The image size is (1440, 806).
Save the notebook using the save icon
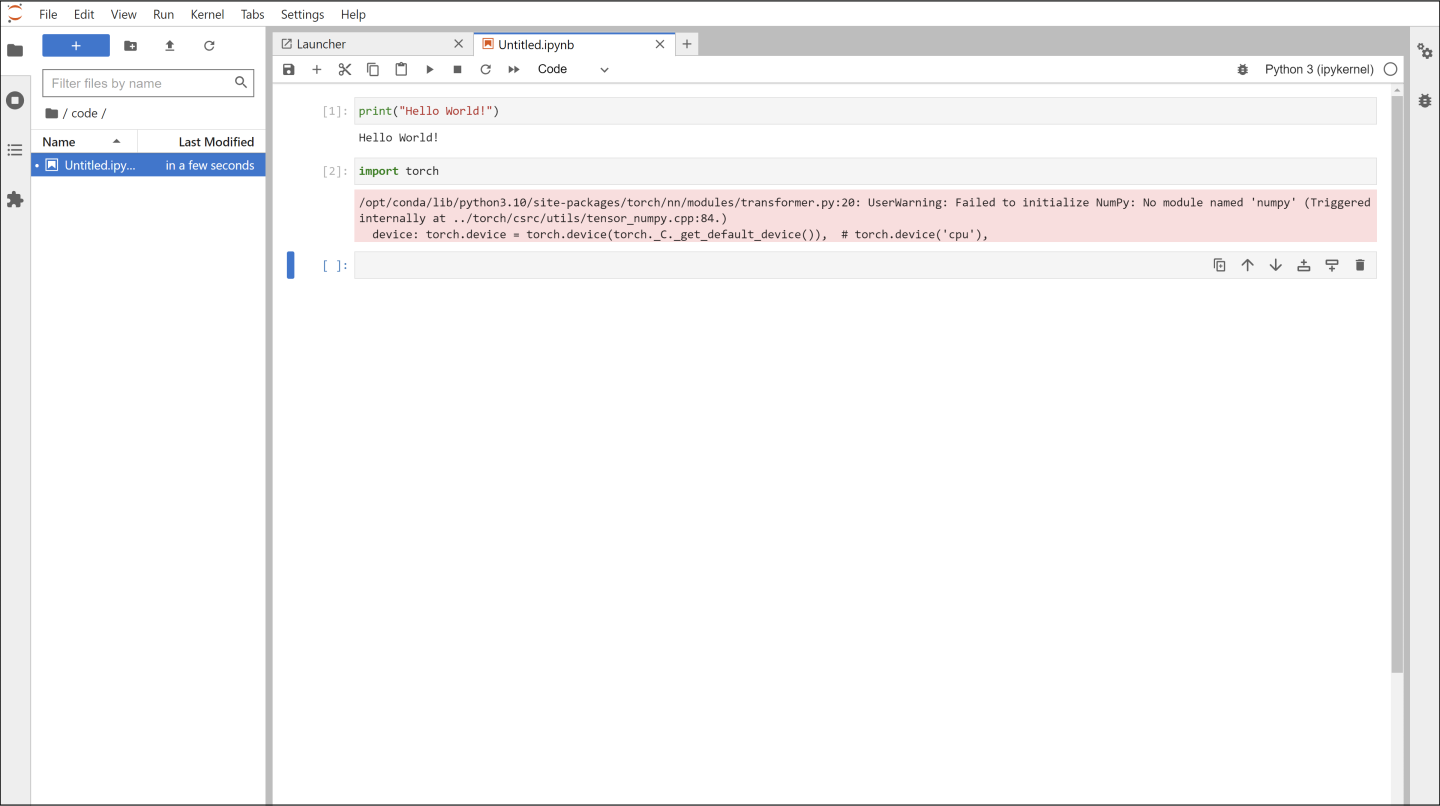pyautogui.click(x=289, y=69)
